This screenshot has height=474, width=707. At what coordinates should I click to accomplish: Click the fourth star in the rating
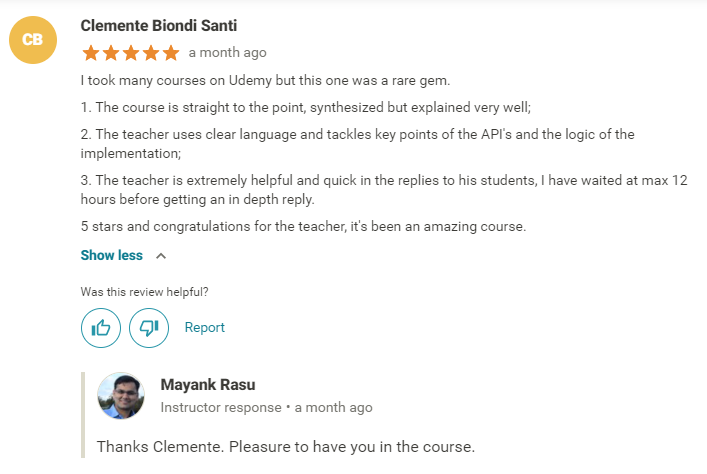coord(150,53)
